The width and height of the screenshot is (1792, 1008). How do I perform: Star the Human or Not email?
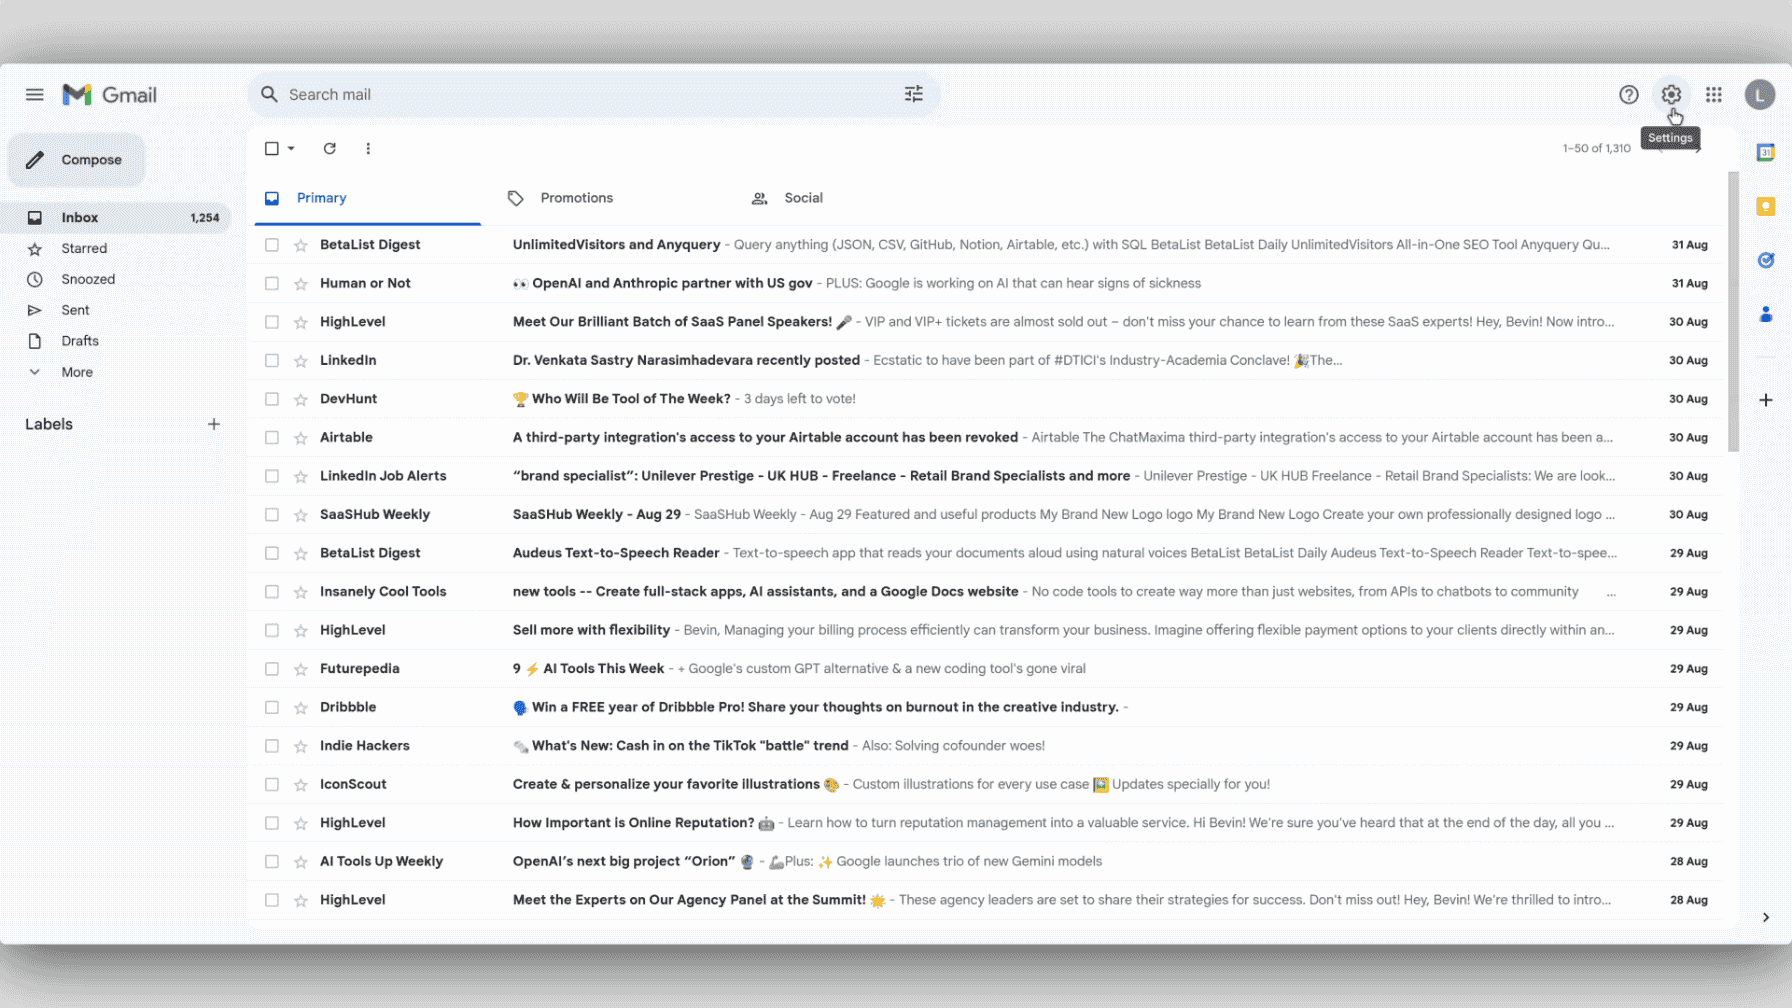300,284
